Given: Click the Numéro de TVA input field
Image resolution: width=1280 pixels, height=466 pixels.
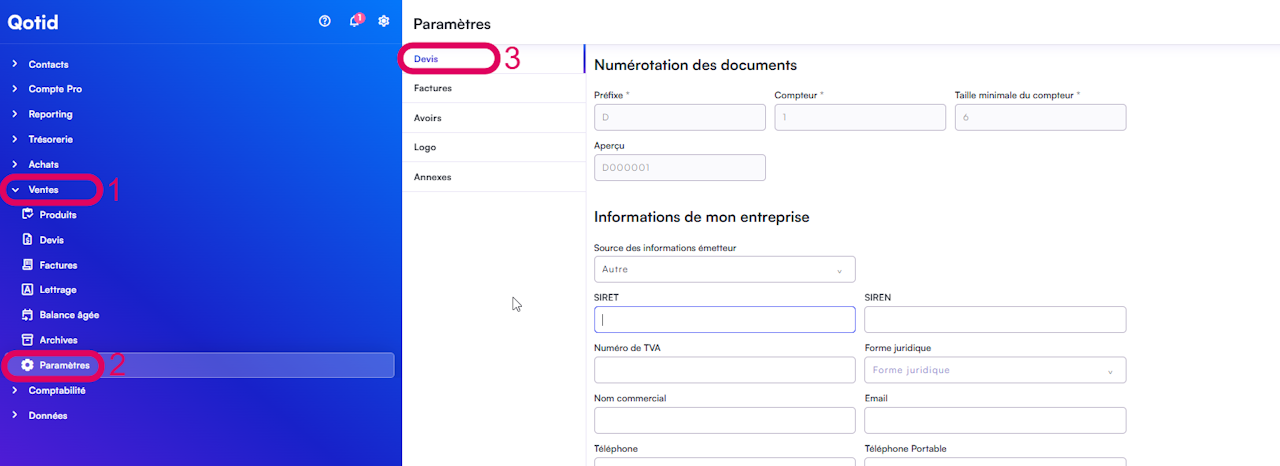Looking at the screenshot, I should [x=725, y=370].
